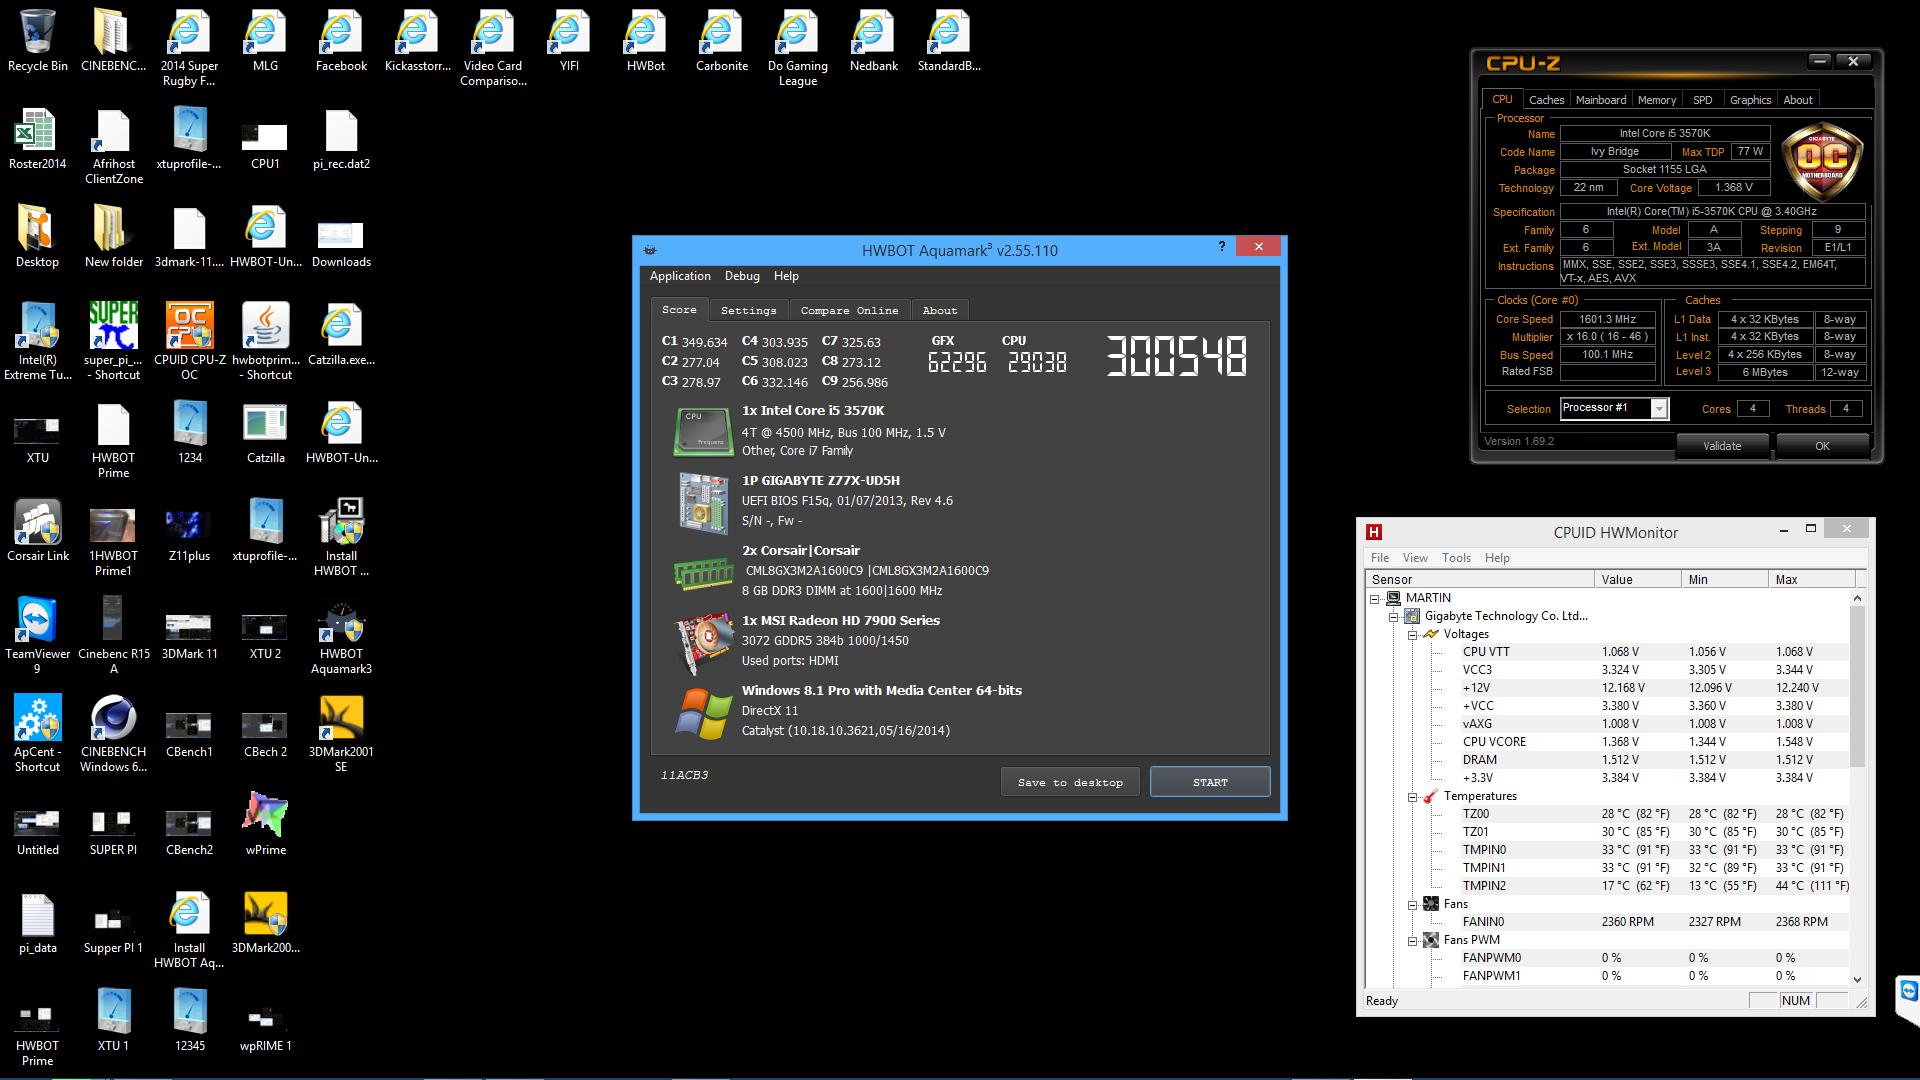Launch the CINEBENCH Windows 64 icon

(113, 733)
